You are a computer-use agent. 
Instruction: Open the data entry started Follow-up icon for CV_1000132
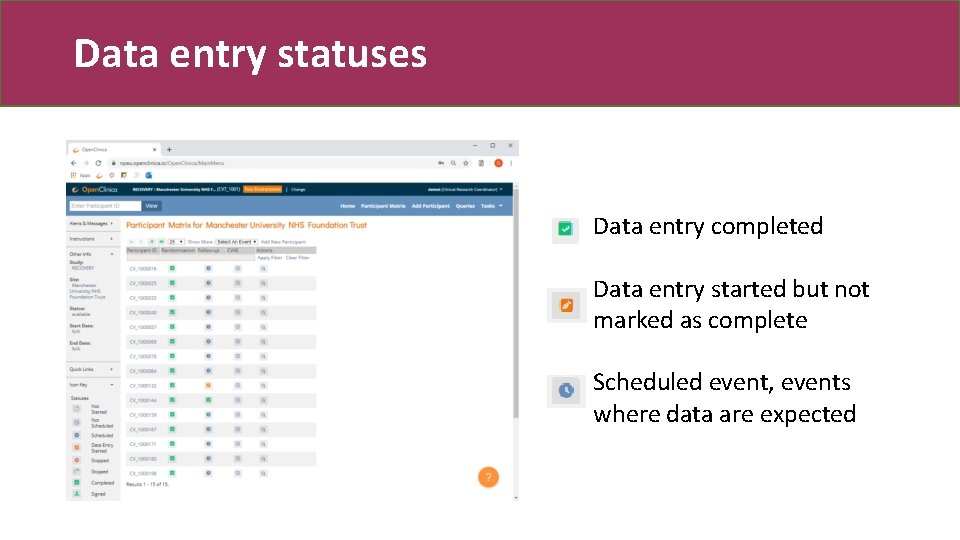[x=208, y=385]
